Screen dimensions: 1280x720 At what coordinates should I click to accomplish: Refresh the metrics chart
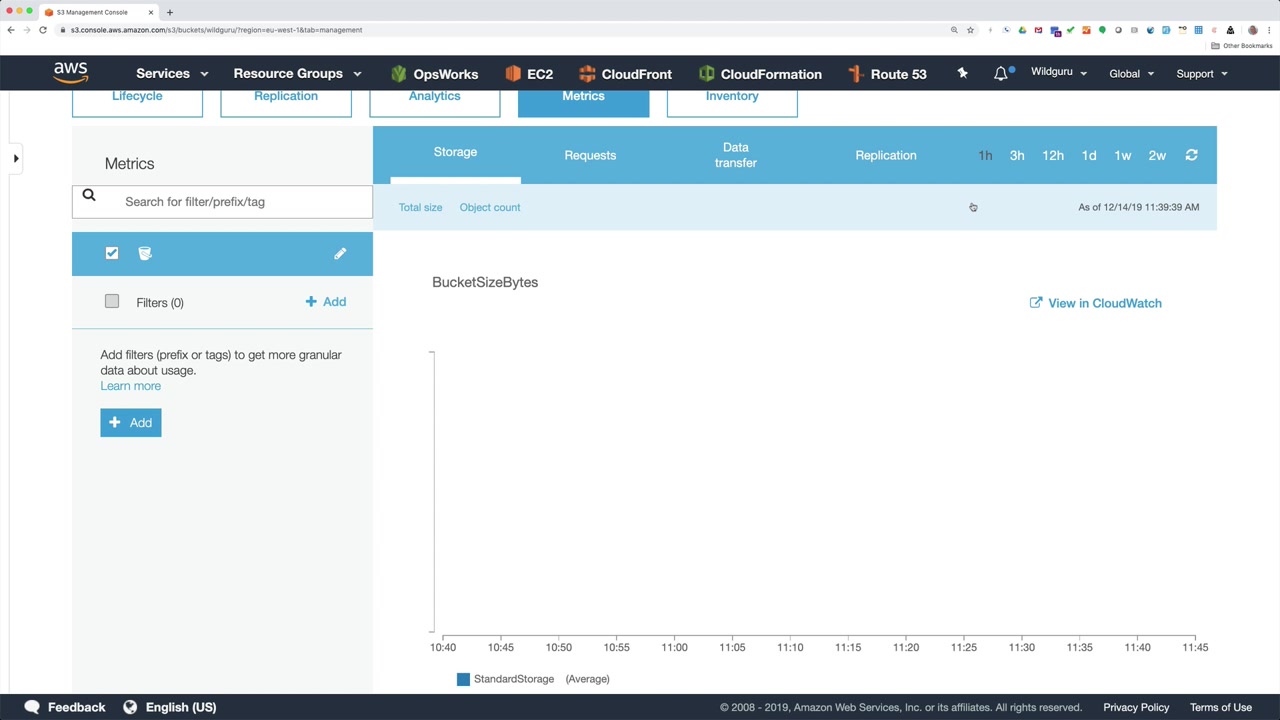(x=1191, y=155)
